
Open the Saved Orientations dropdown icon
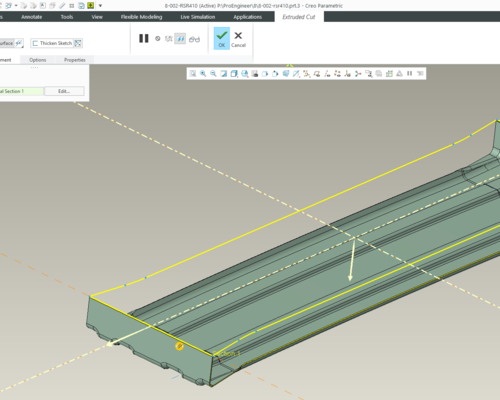(245, 74)
